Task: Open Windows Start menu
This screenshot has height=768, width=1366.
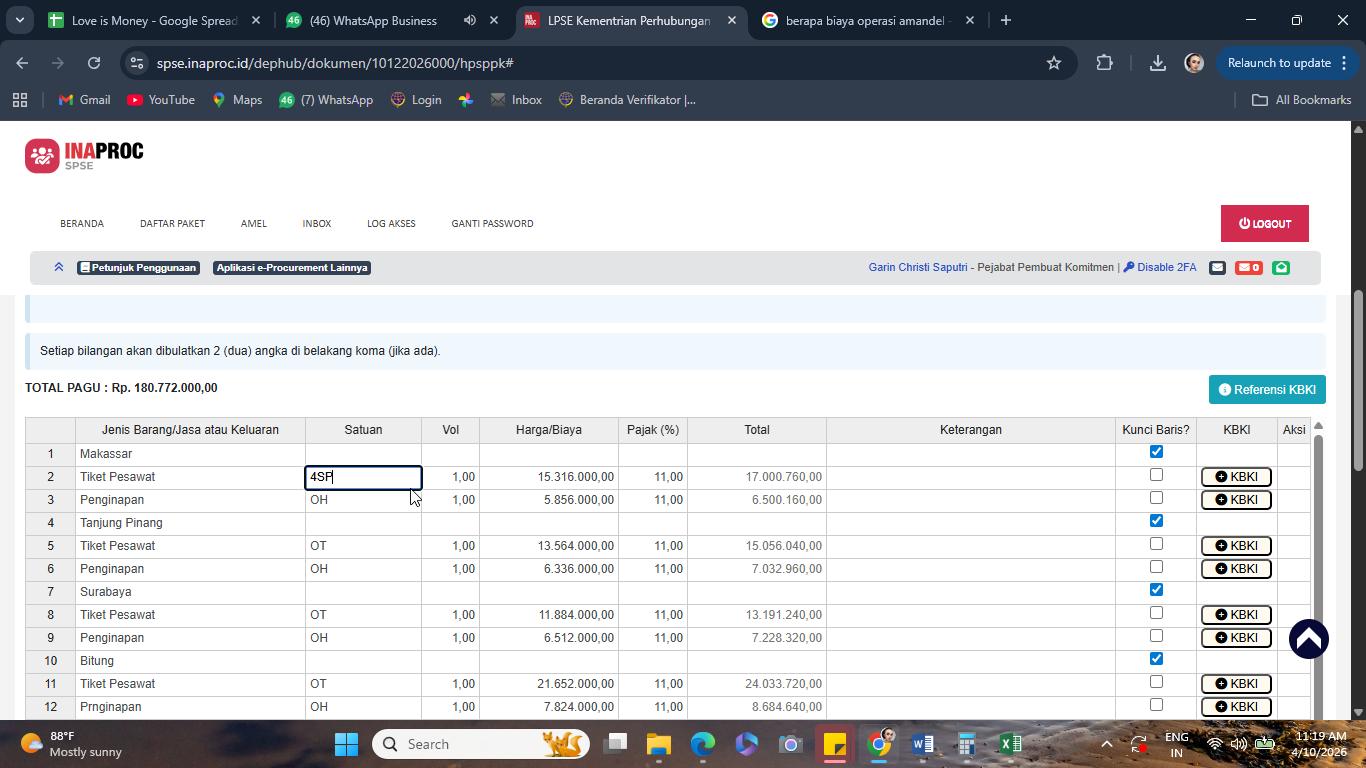Action: [x=346, y=744]
